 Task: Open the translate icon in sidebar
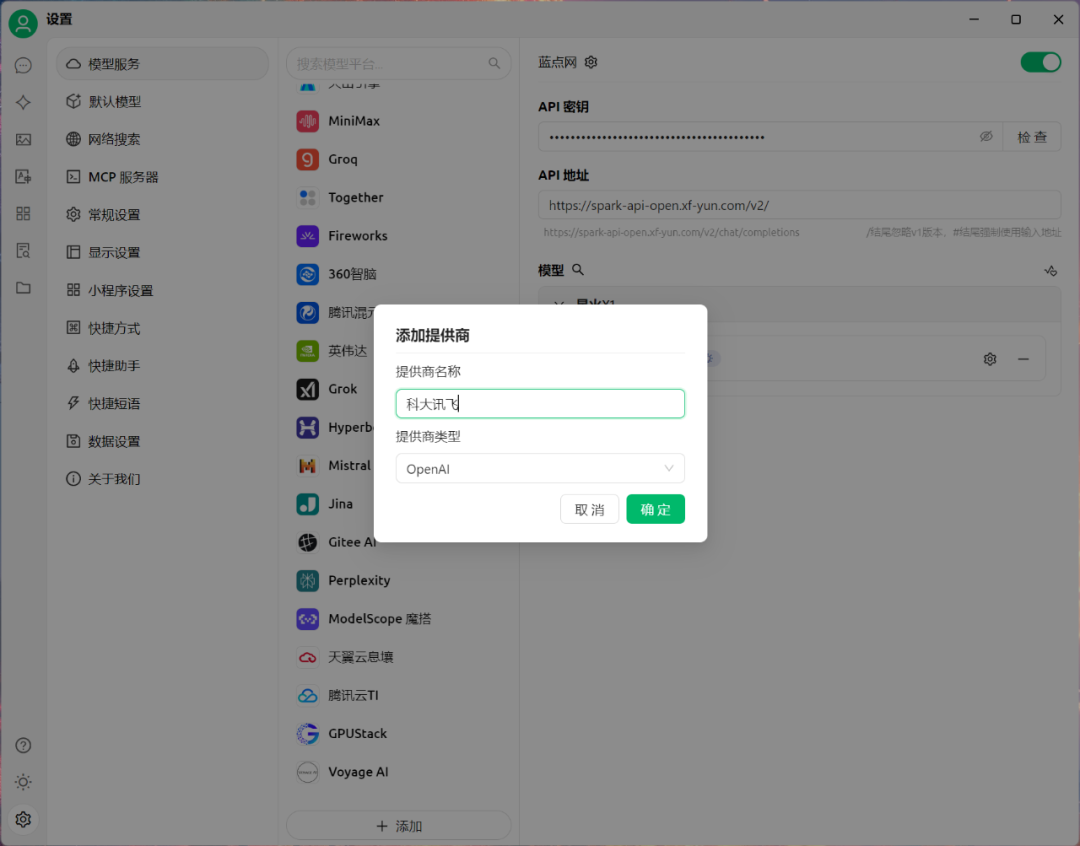[x=23, y=177]
